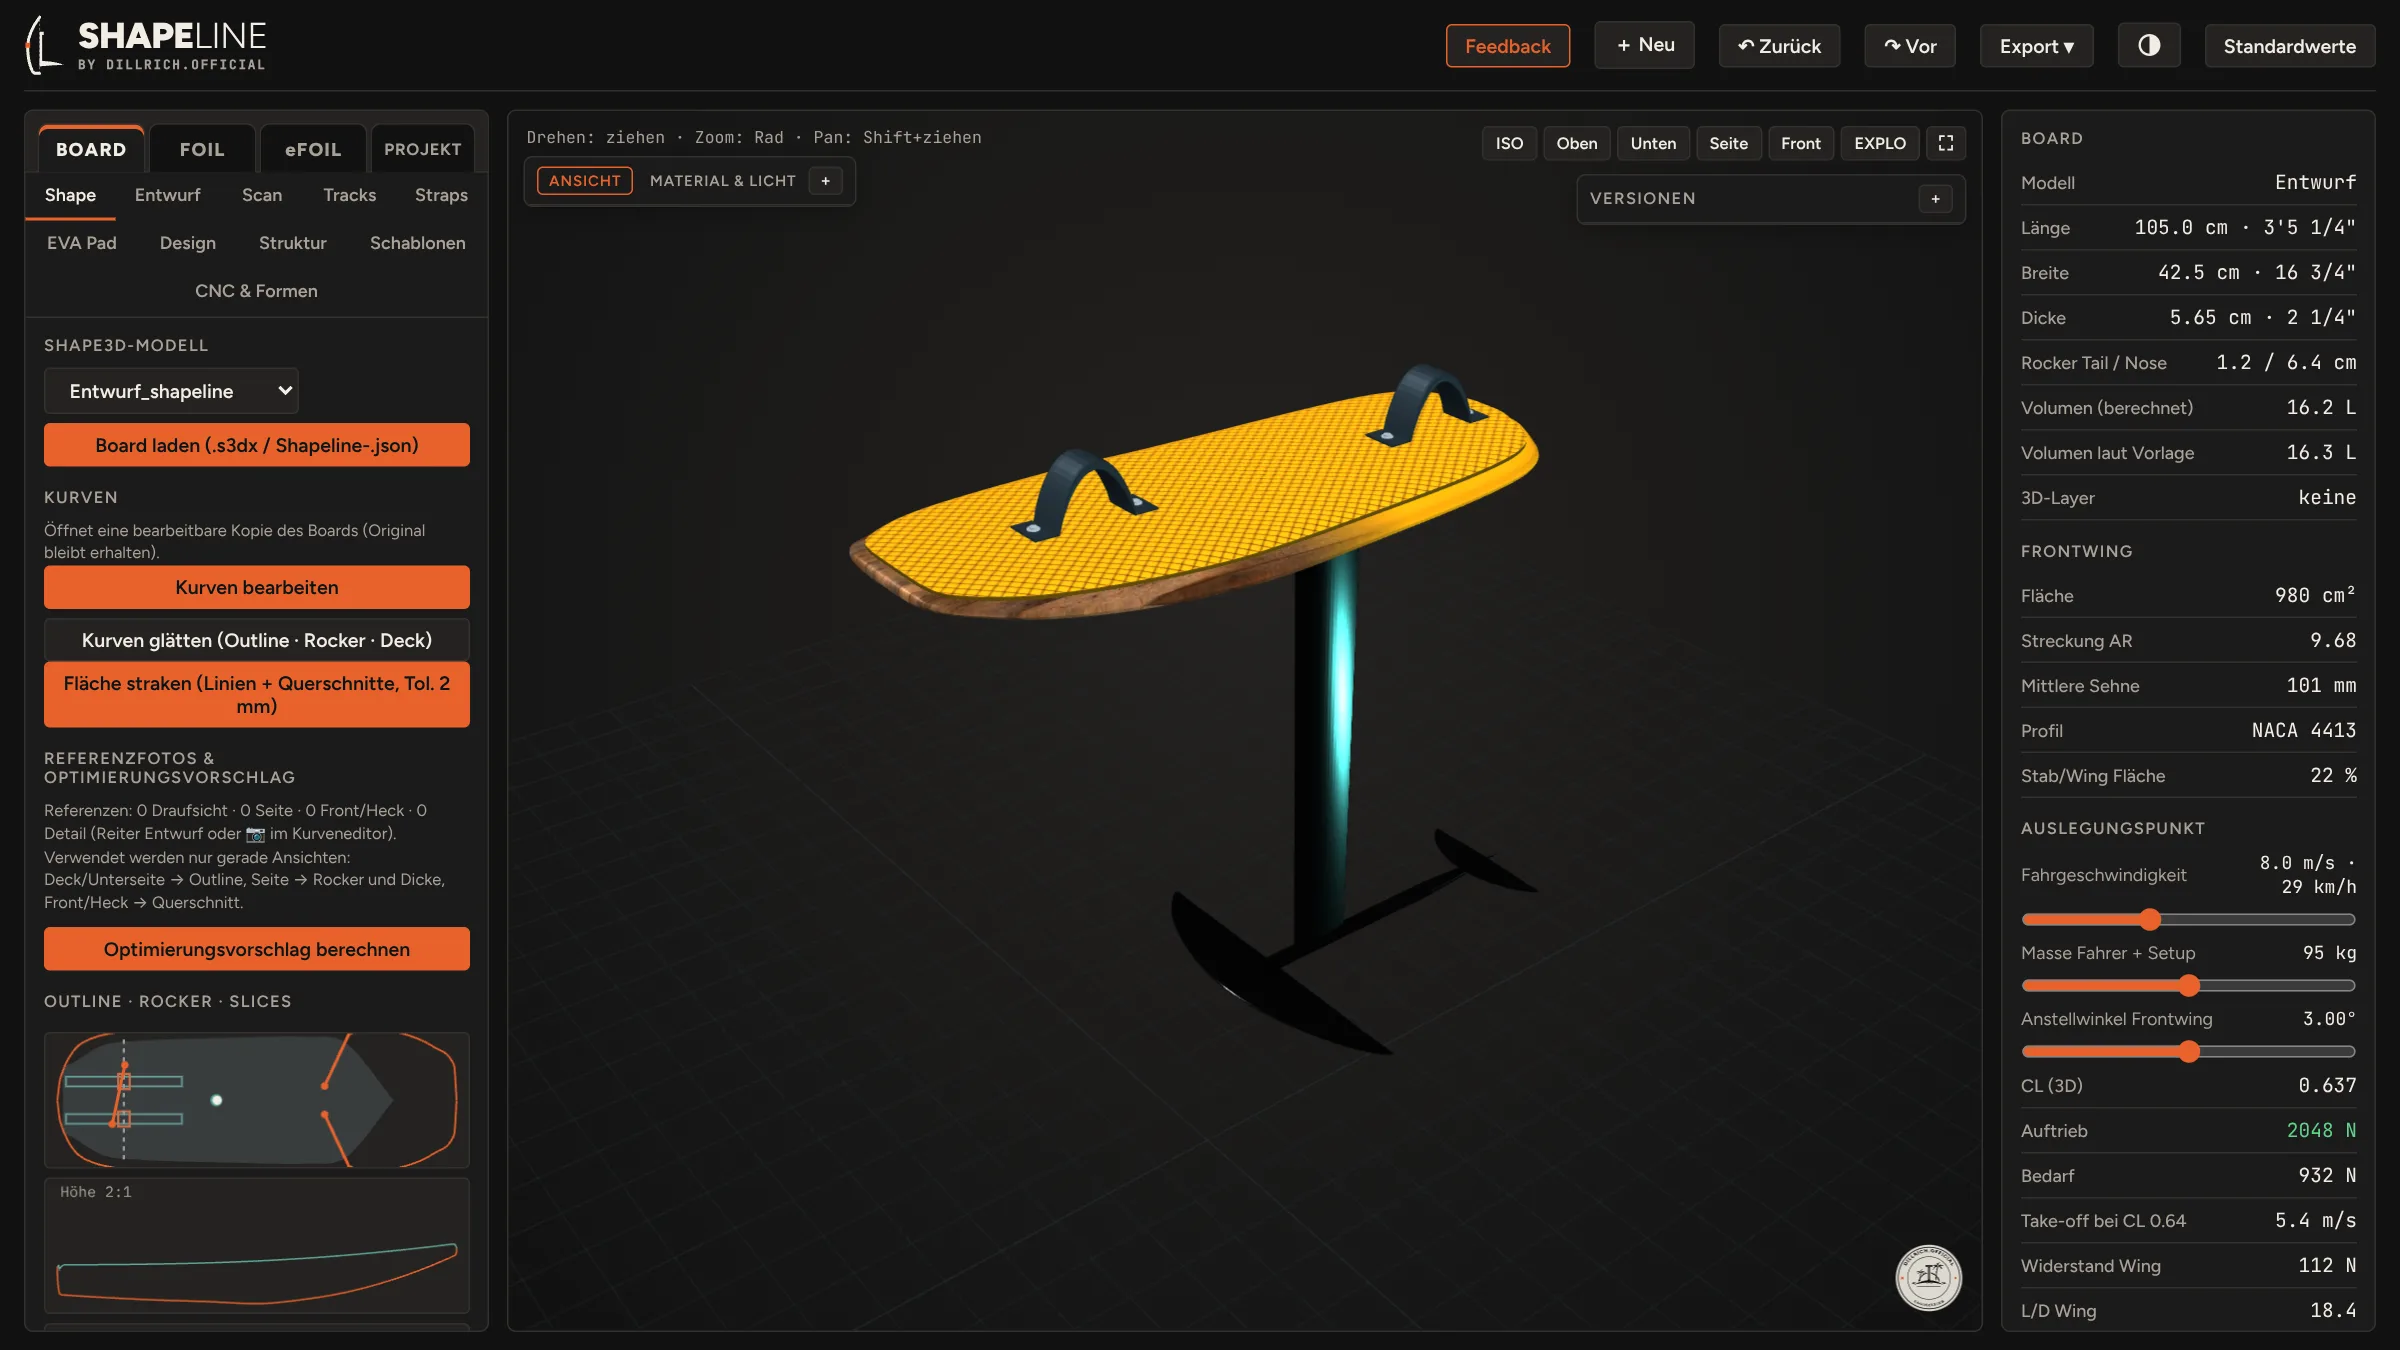This screenshot has height=1350, width=2400.
Task: Reset with the Standardwerte button
Action: [x=2290, y=46]
